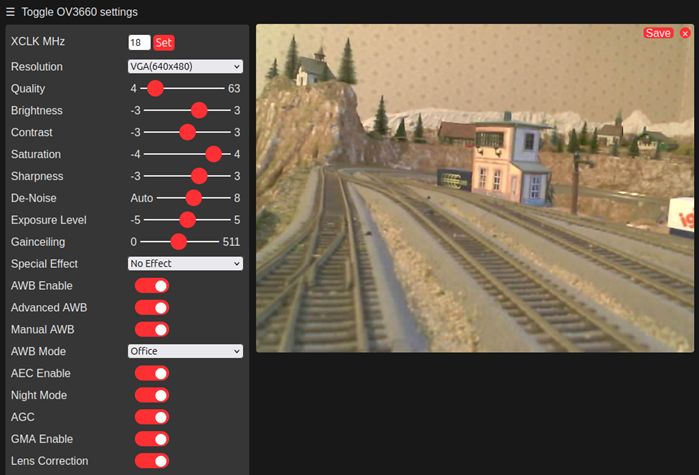This screenshot has height=475, width=699.
Task: Open the Resolution dropdown
Action: tap(185, 67)
